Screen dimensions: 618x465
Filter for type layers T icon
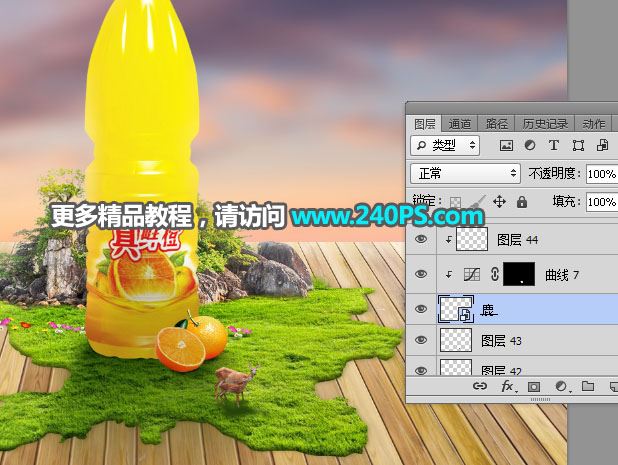[x=554, y=145]
